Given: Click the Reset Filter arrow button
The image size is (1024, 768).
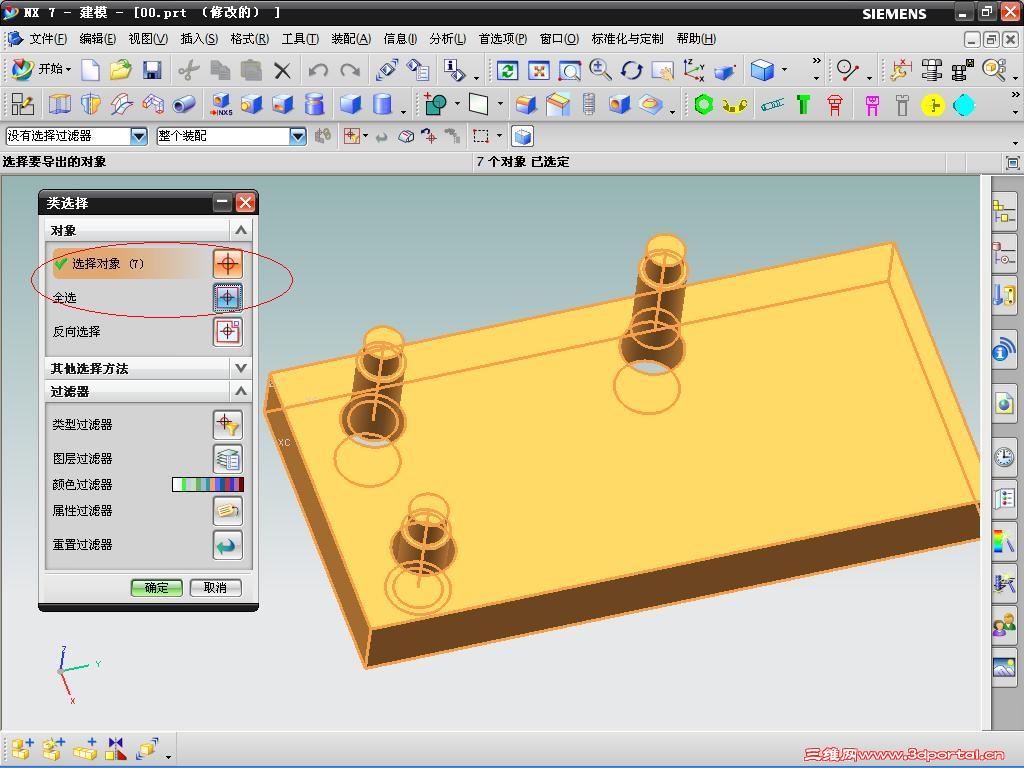Looking at the screenshot, I should click(227, 545).
